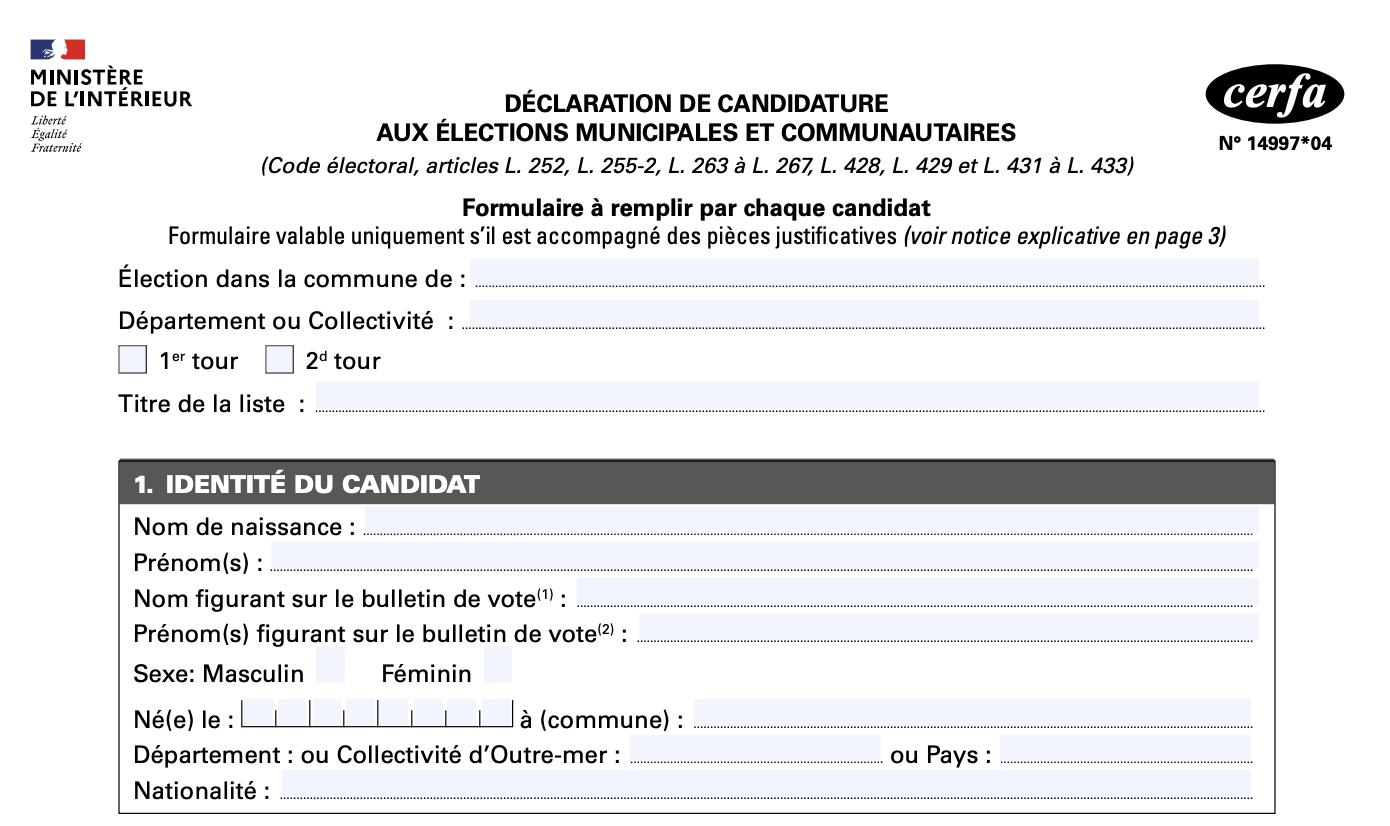Select the Féminin sex checkbox
The image size is (1390, 826).
click(x=497, y=665)
